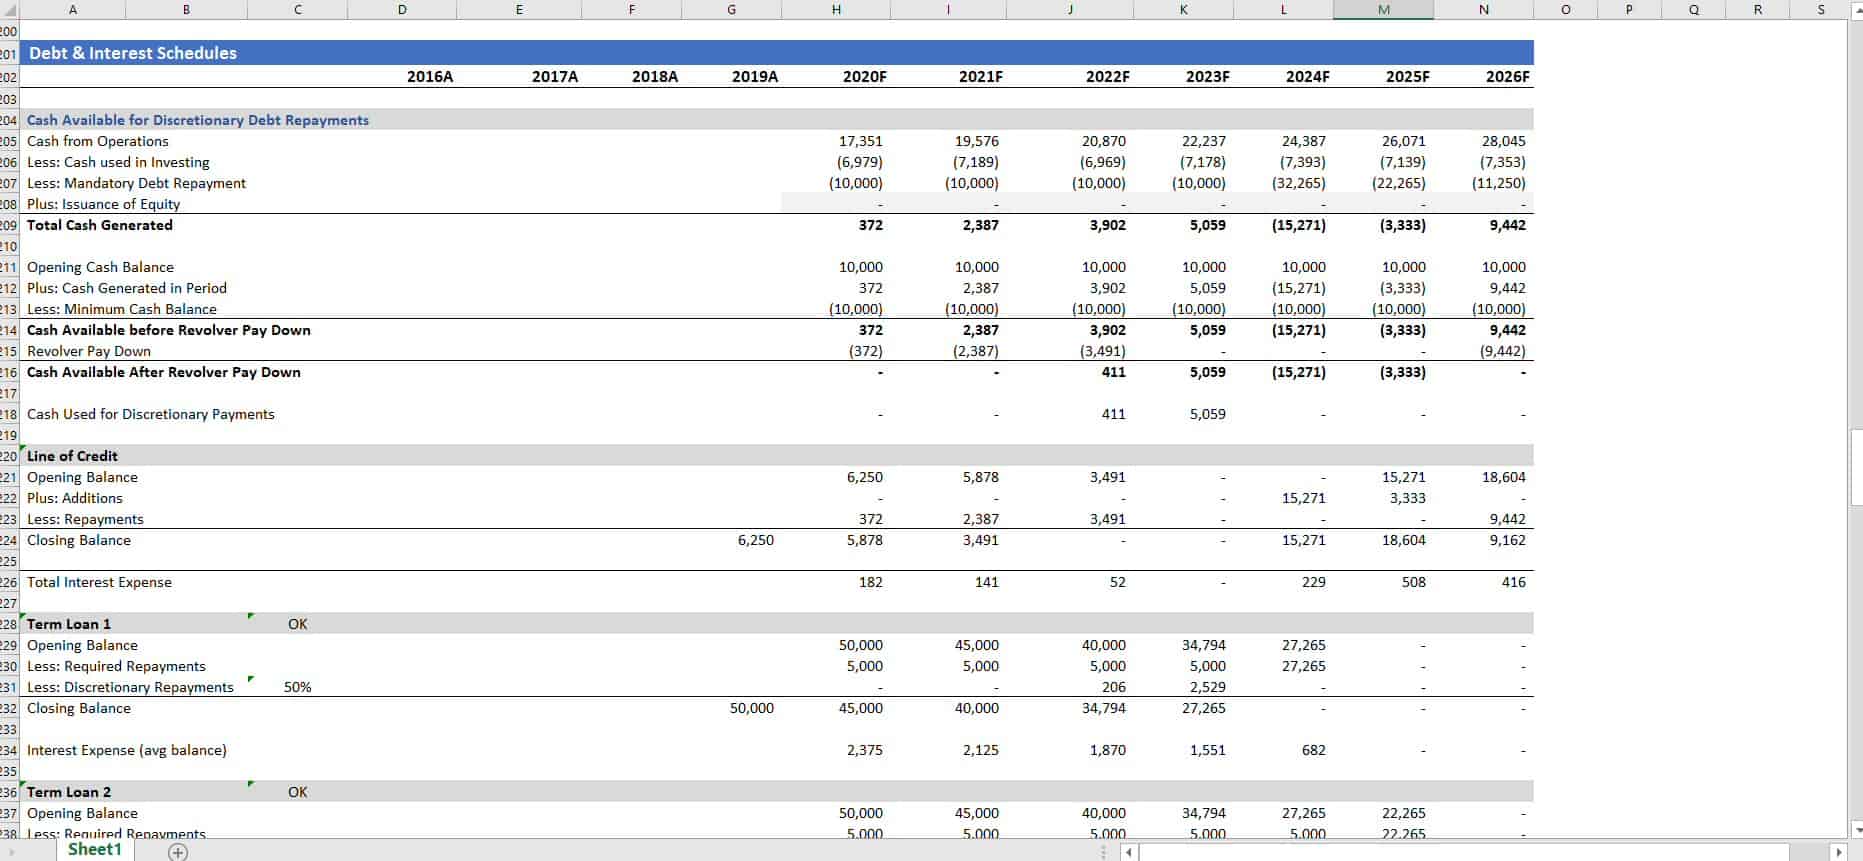The width and height of the screenshot is (1863, 861).
Task: Click Term Loan 2 section header
Action: (x=69, y=792)
